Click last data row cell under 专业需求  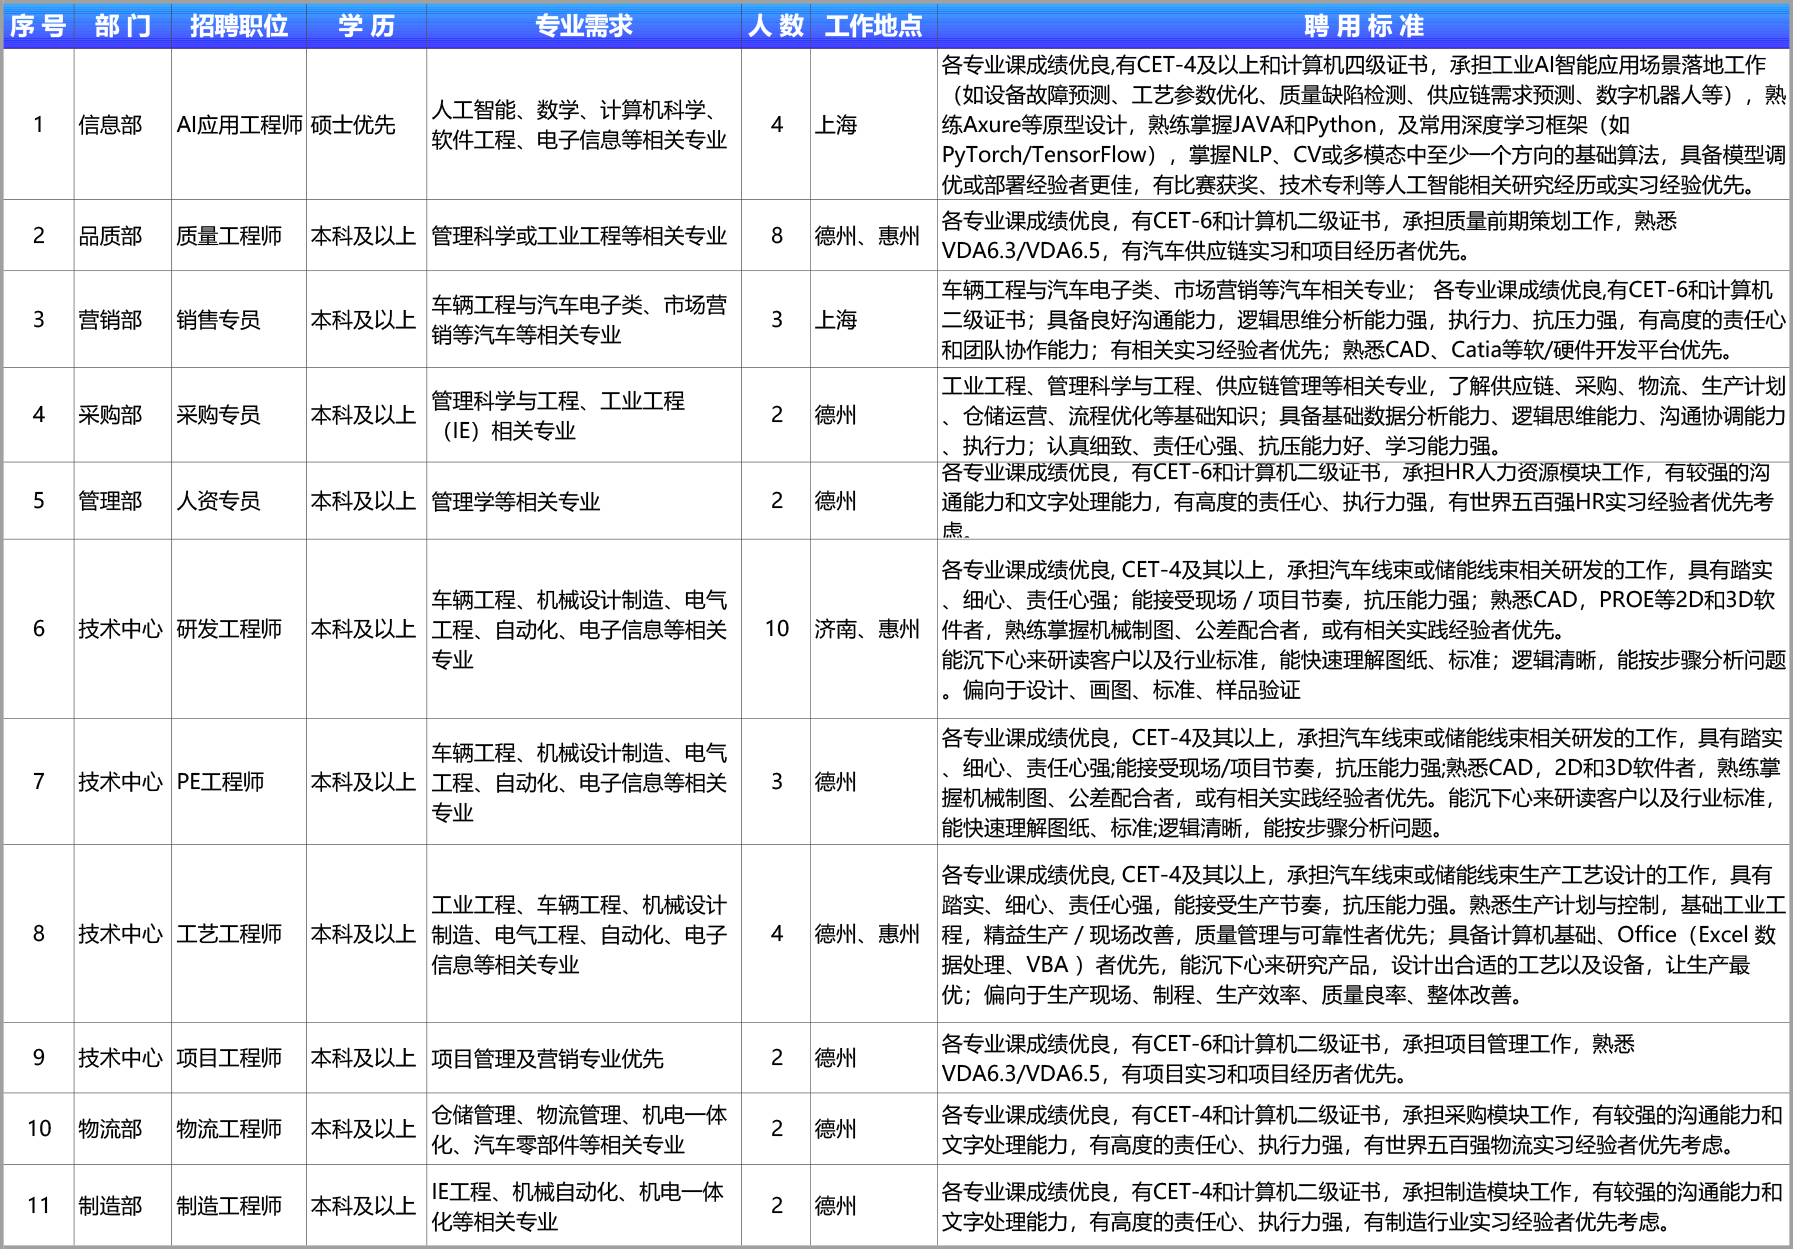(x=584, y=1205)
